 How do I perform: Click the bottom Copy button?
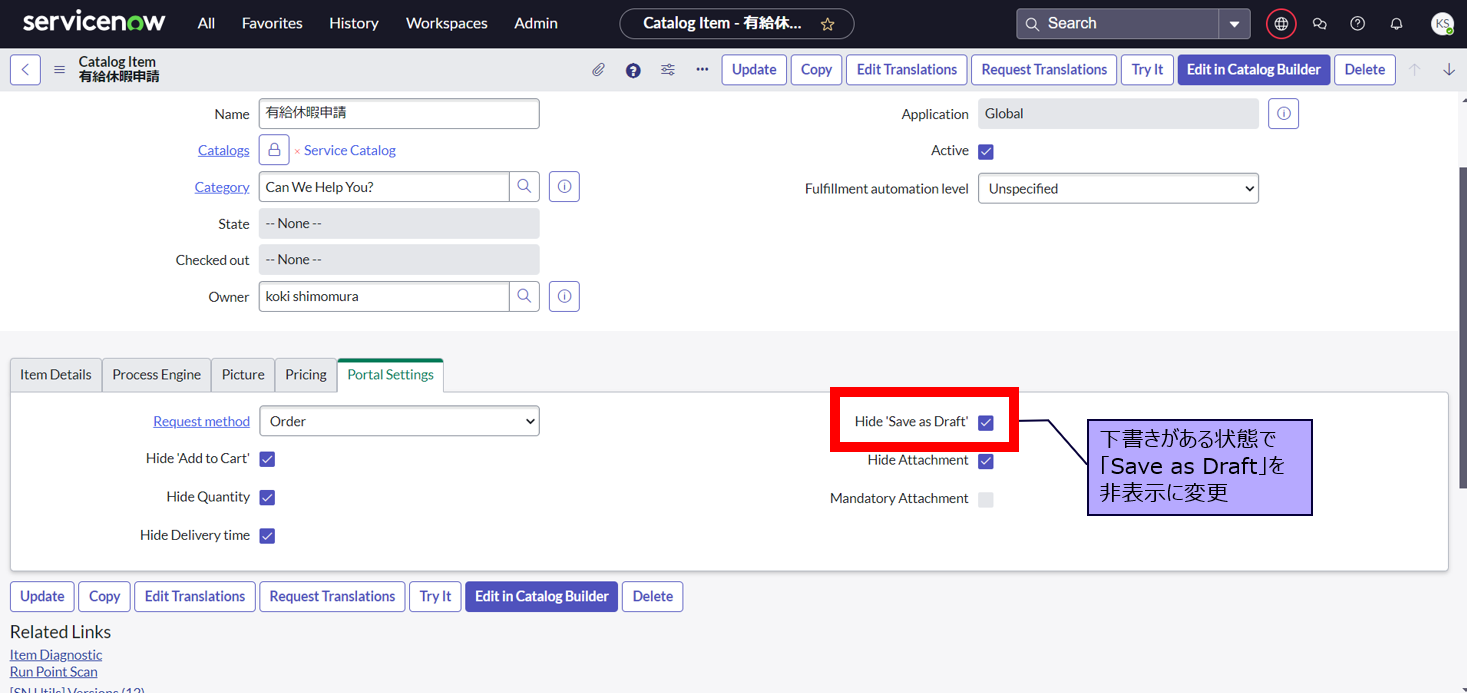[104, 596]
